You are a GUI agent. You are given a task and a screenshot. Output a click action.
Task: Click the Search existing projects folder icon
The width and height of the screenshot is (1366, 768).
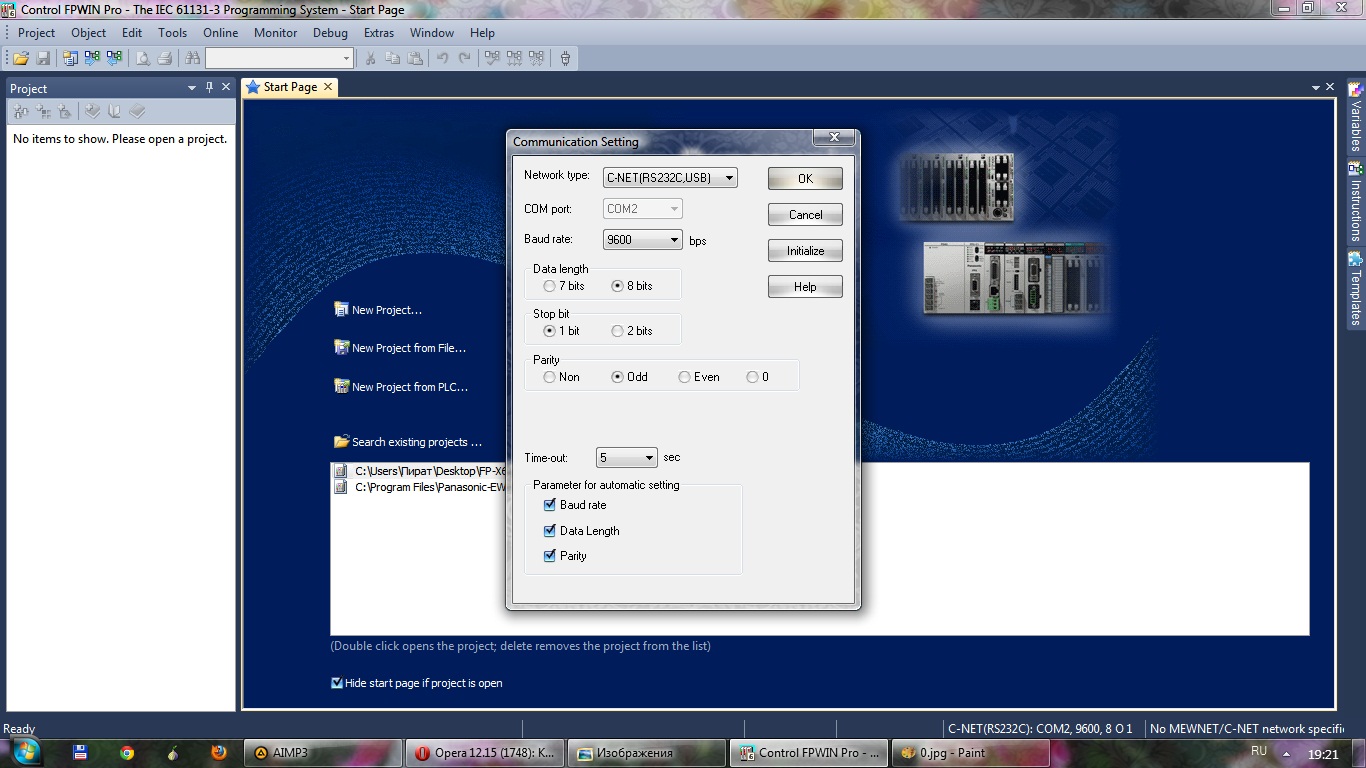tap(341, 441)
